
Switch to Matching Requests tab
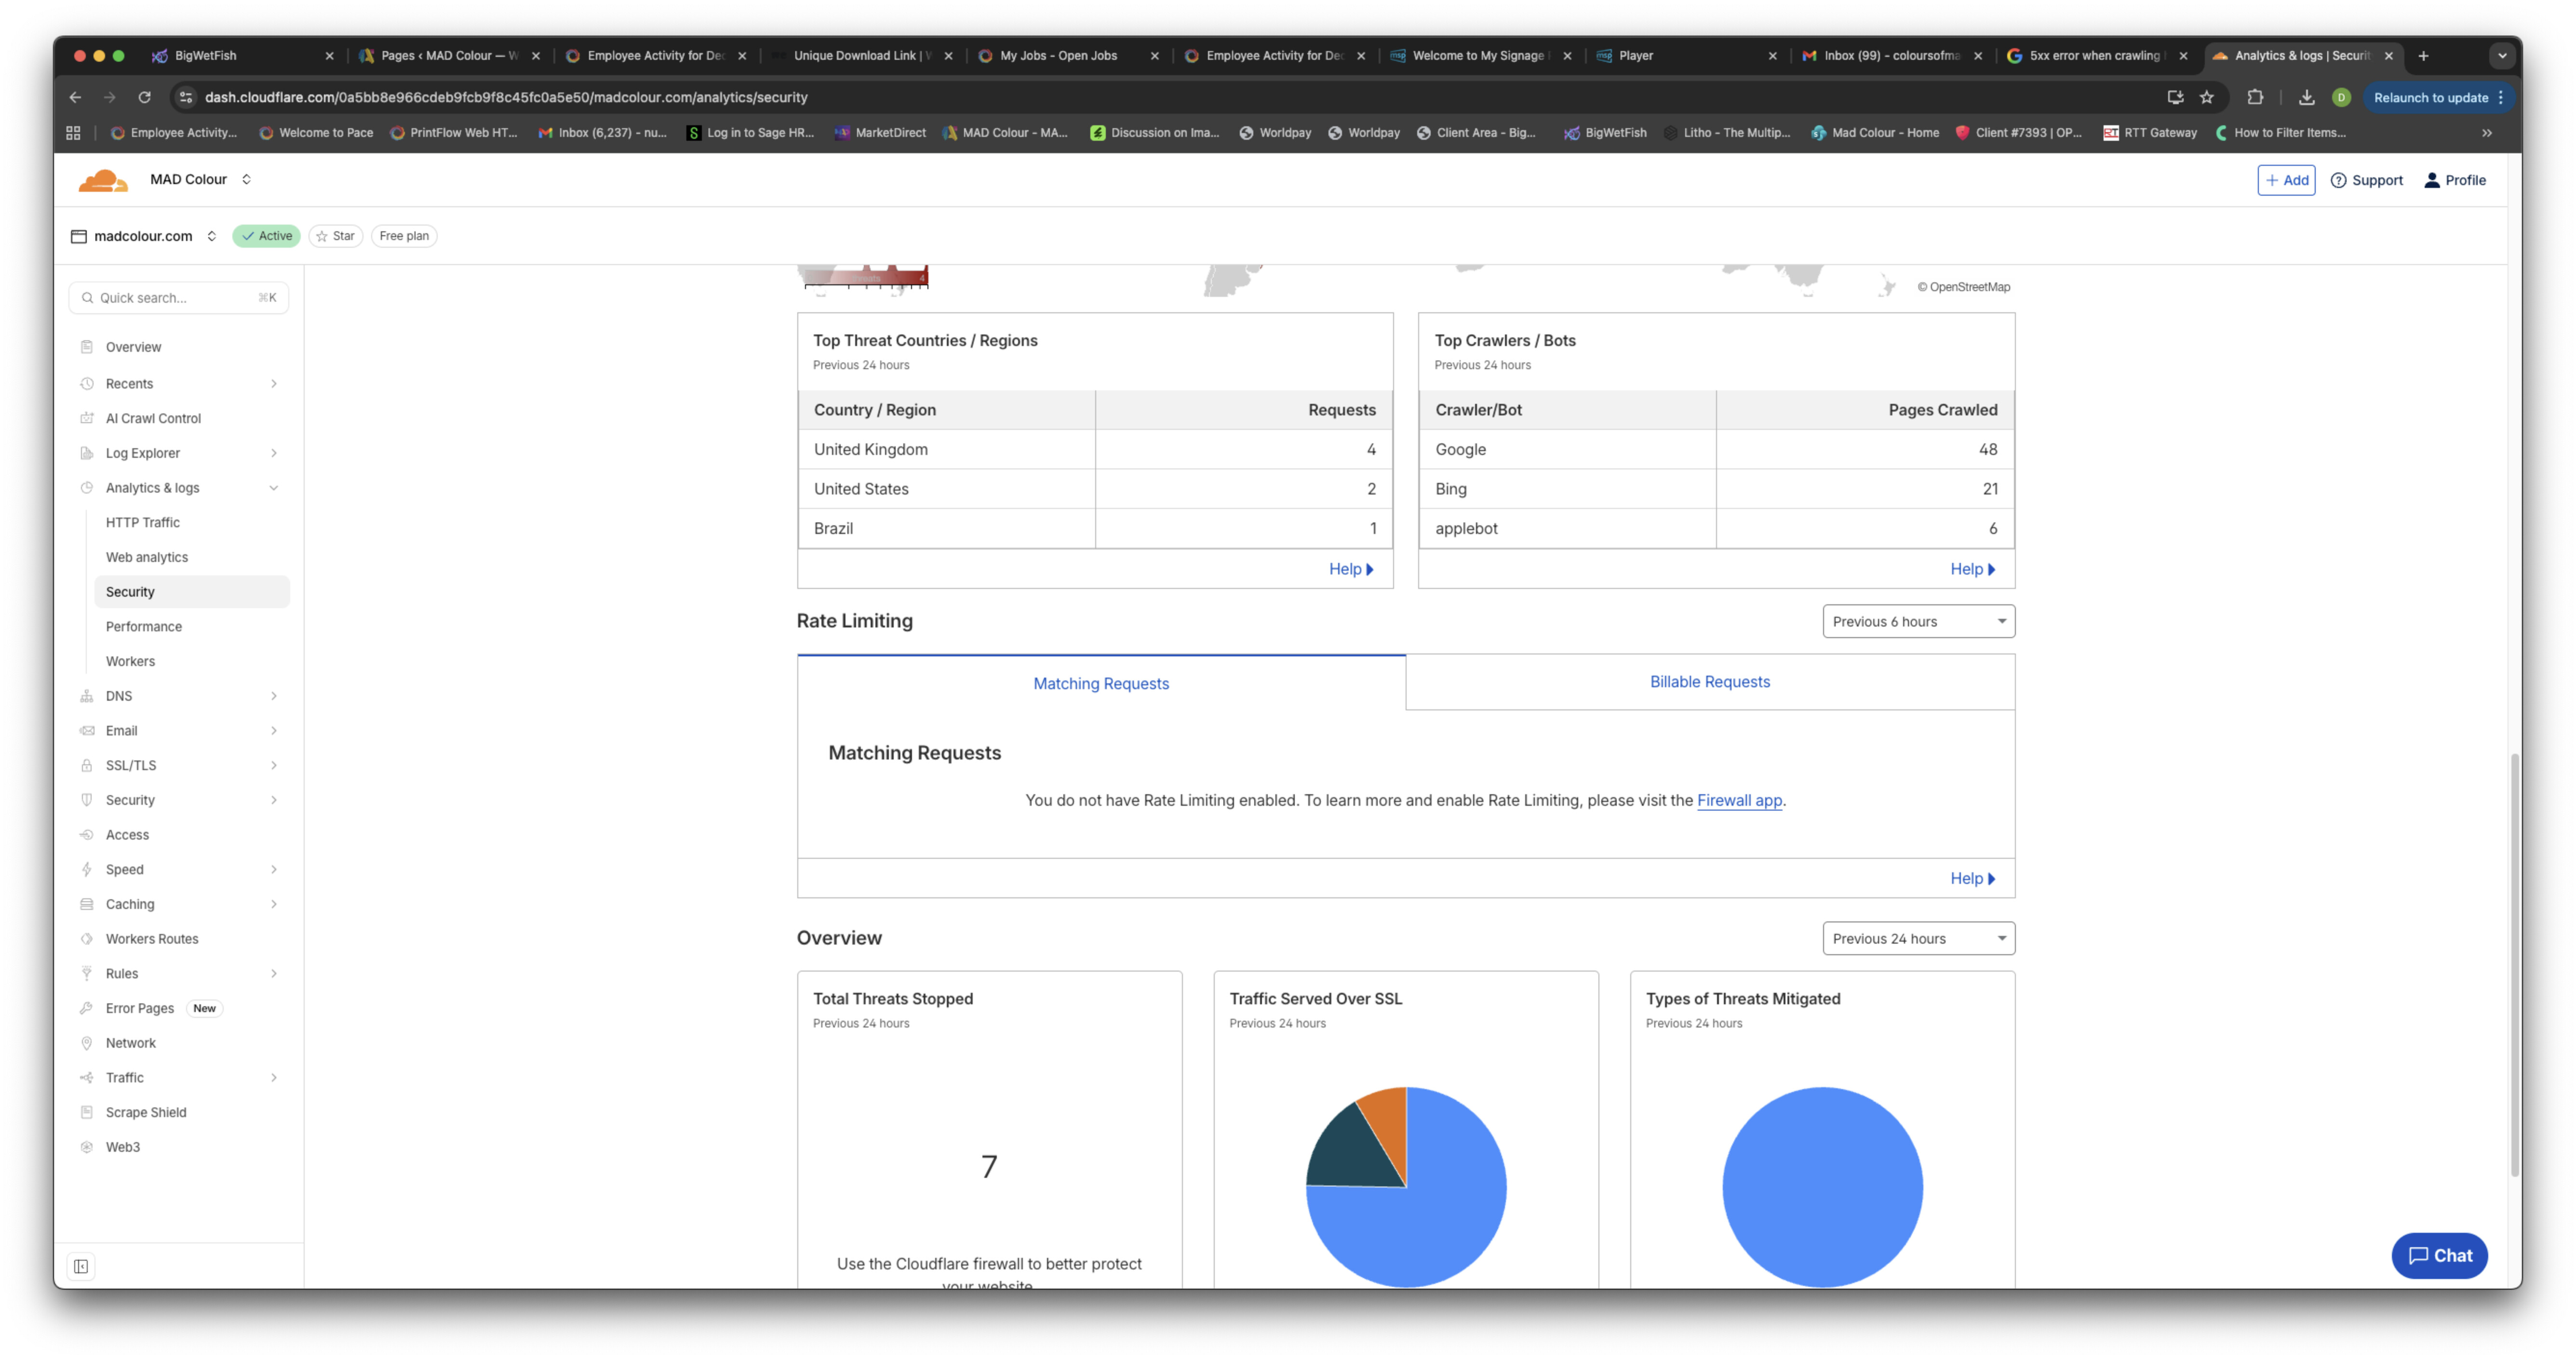point(1101,683)
